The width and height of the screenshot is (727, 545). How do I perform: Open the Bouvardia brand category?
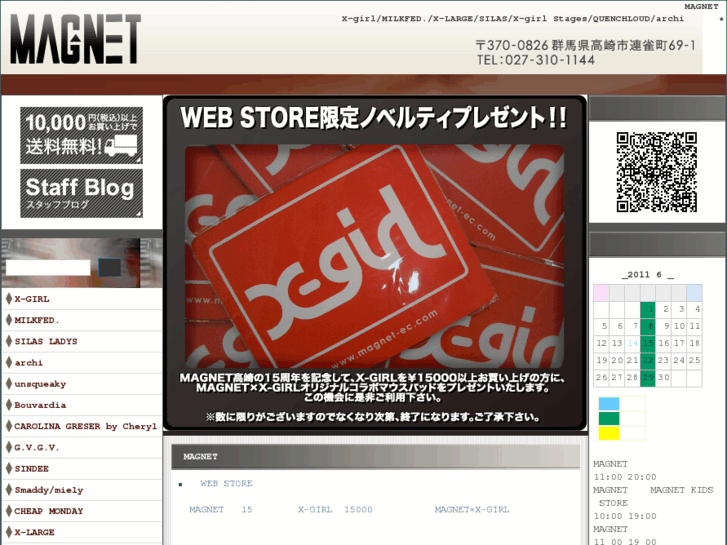point(40,405)
